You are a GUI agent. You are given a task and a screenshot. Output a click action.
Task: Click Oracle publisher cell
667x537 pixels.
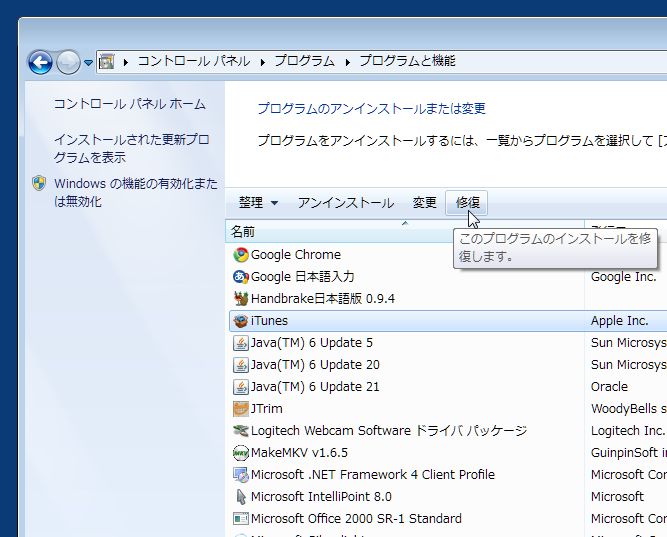tap(609, 387)
